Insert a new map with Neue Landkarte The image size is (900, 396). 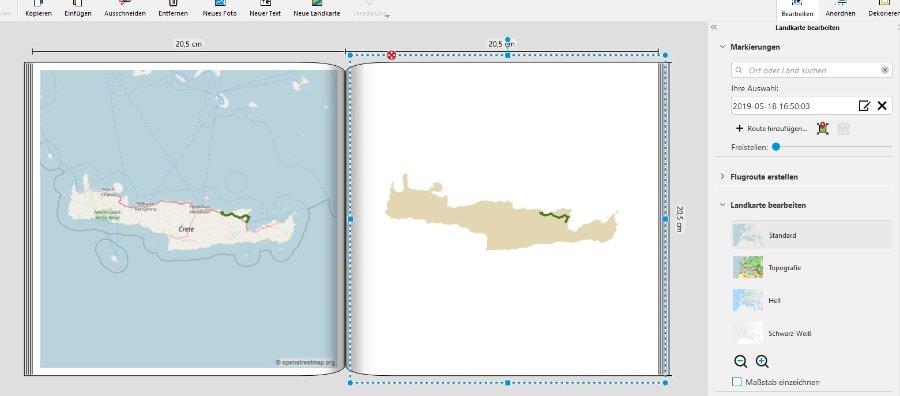pyautogui.click(x=316, y=9)
